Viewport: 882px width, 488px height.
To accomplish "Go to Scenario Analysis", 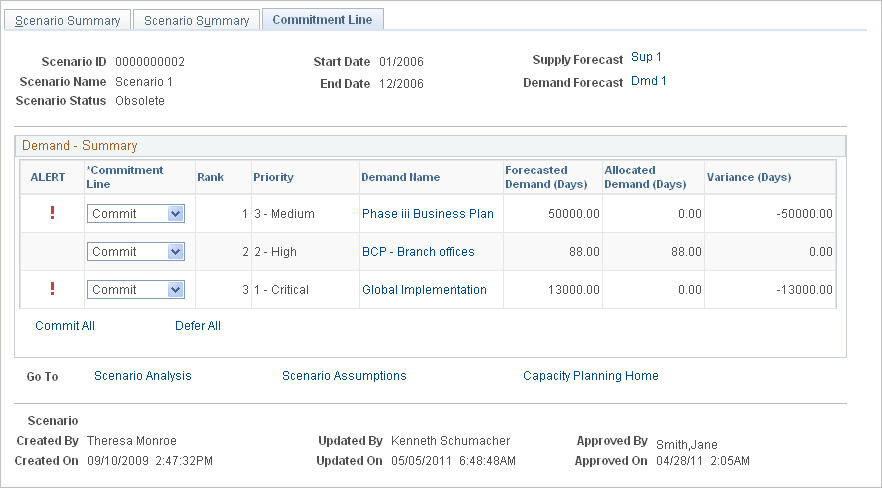I will [143, 376].
